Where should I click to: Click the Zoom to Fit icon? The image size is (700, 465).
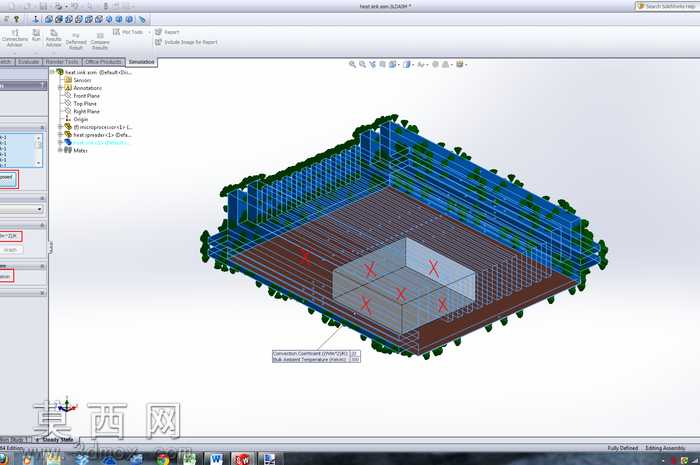(352, 64)
